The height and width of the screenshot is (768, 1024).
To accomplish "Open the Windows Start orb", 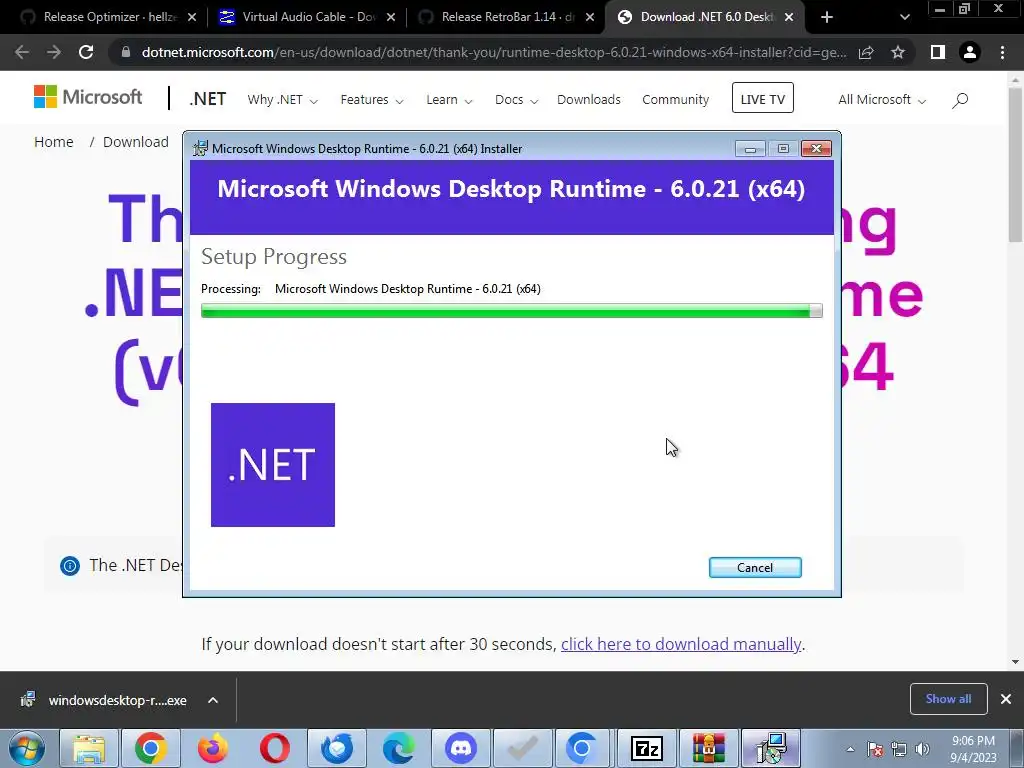I will pos(27,748).
